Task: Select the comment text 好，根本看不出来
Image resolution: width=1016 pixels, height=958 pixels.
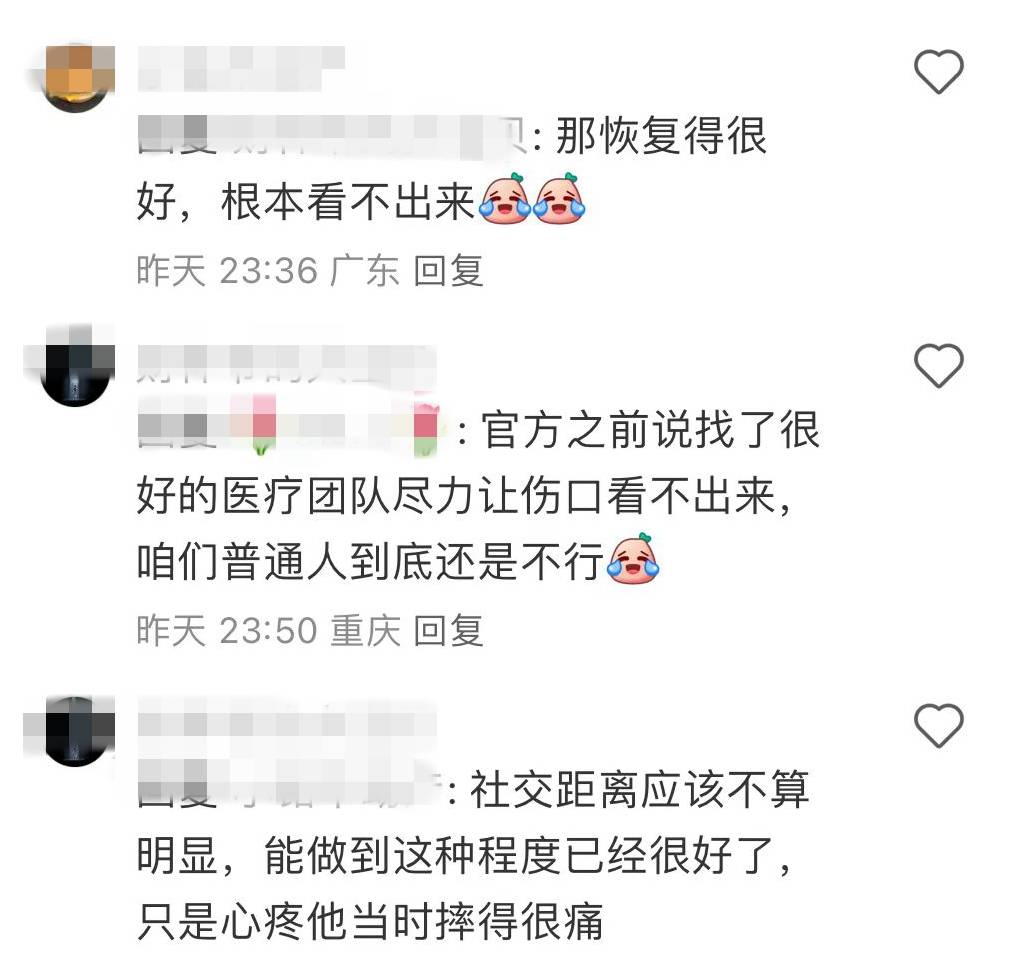Action: [x=306, y=202]
